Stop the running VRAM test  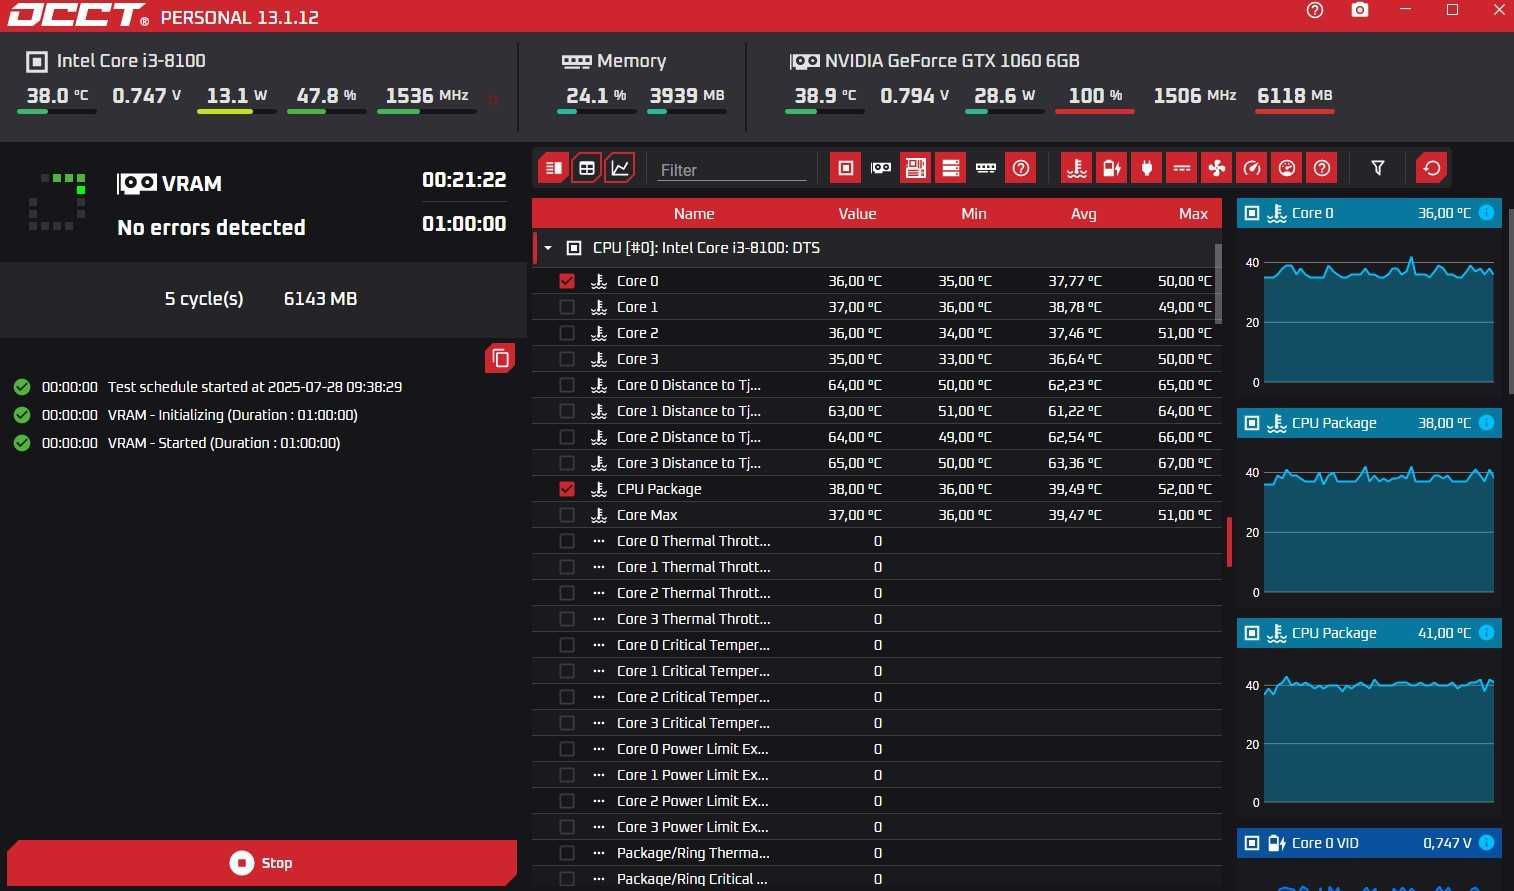pos(262,863)
